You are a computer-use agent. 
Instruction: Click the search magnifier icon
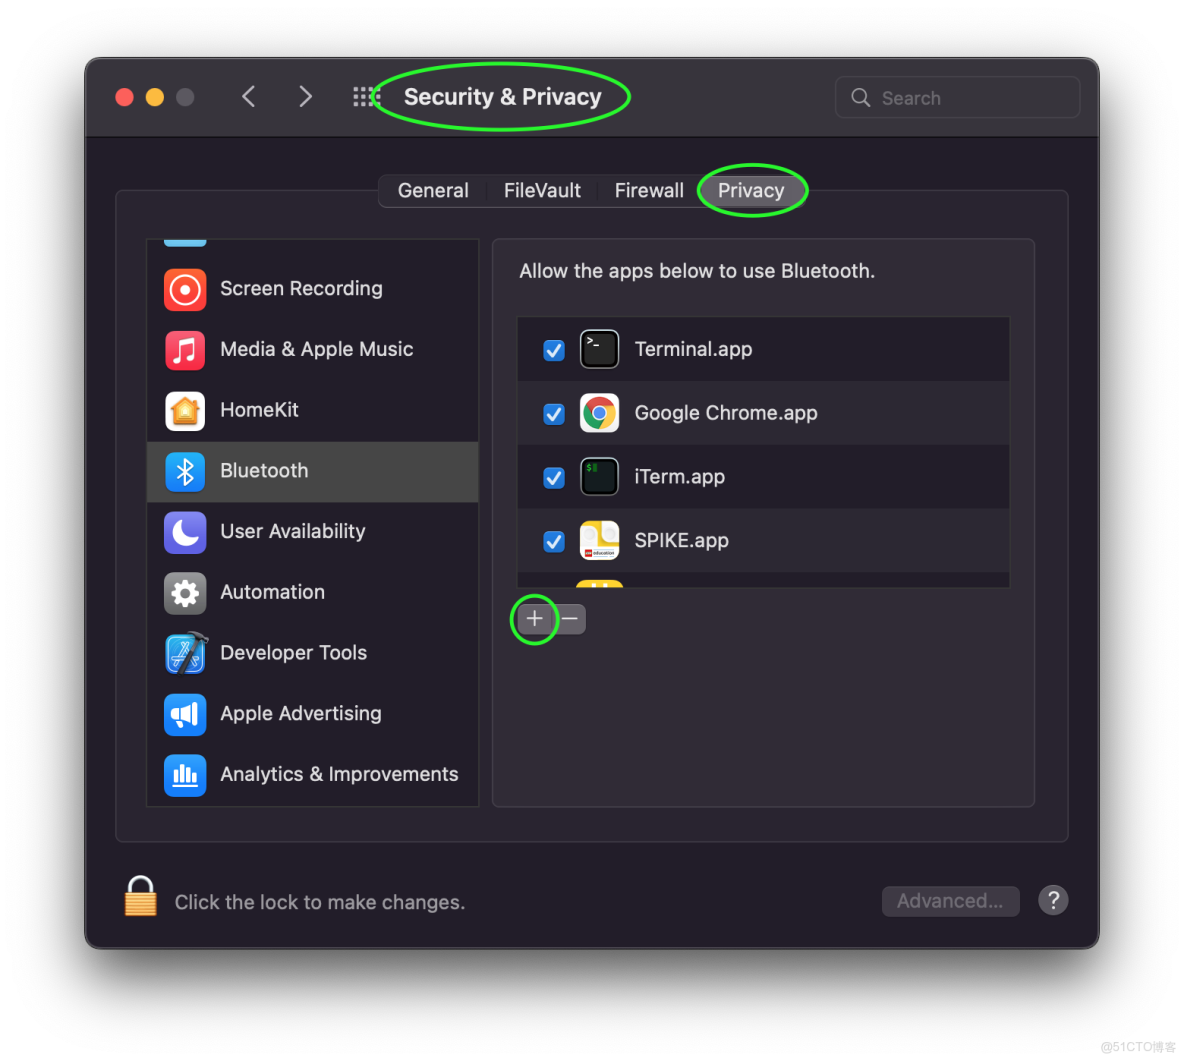tap(860, 97)
